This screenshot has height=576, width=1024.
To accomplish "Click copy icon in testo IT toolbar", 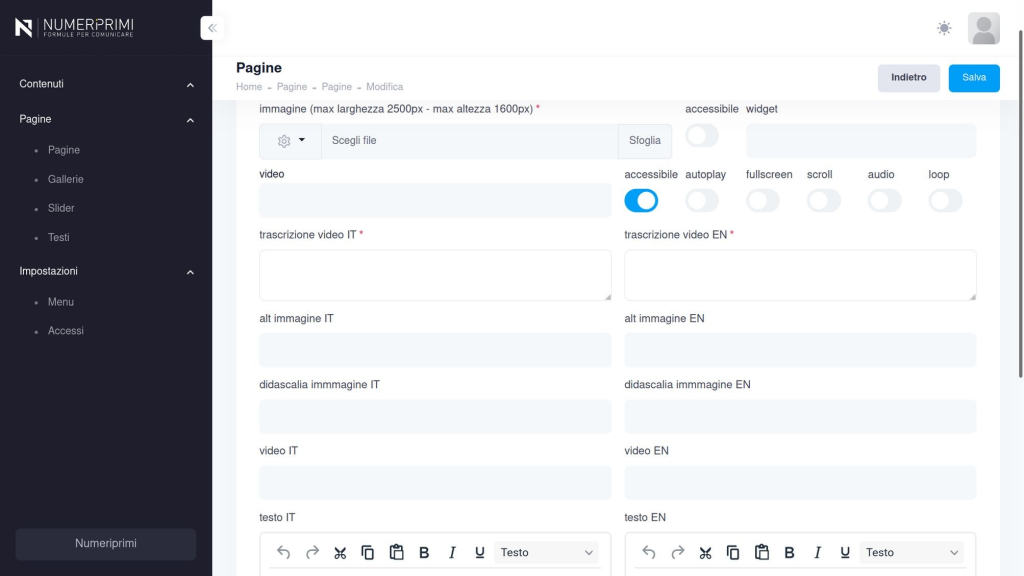I will click(368, 552).
